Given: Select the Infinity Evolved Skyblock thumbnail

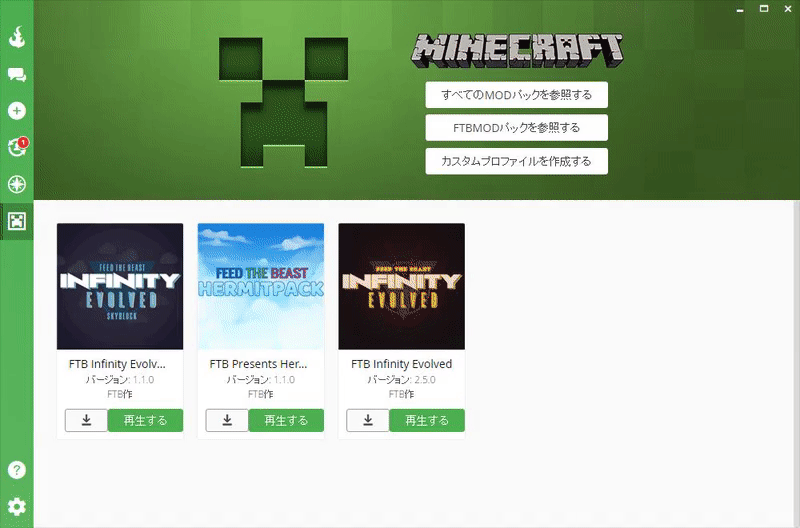Looking at the screenshot, I should pyautogui.click(x=120, y=286).
